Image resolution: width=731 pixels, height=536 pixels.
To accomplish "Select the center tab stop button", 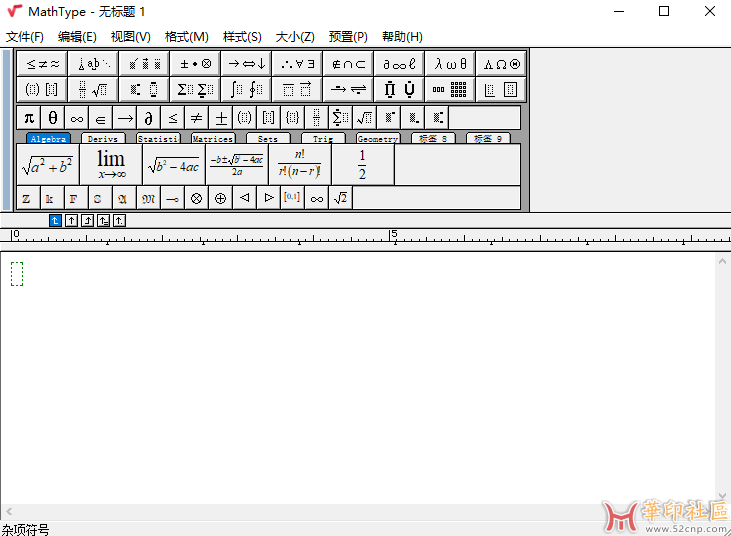I will point(71,220).
